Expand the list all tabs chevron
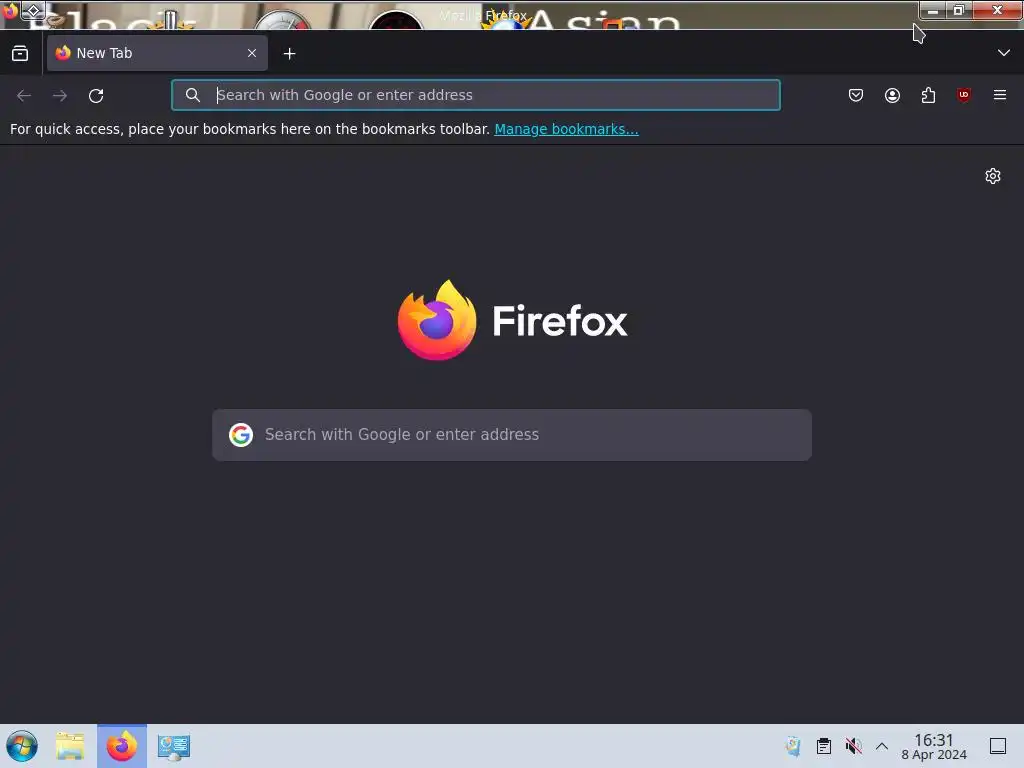1024x768 pixels. [1004, 53]
